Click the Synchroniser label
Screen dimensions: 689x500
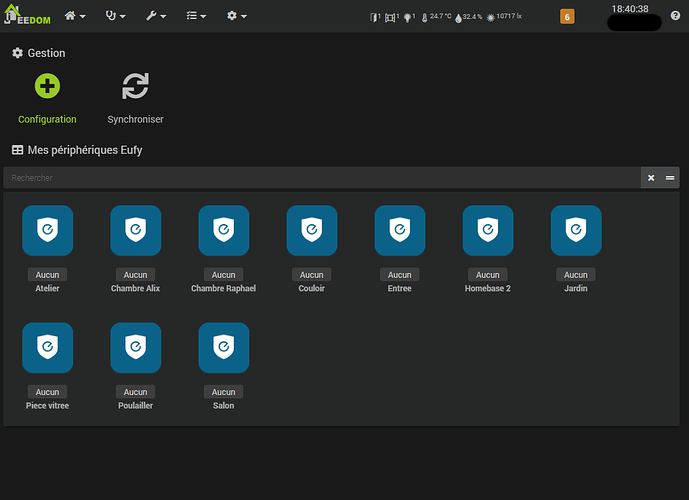(x=135, y=120)
